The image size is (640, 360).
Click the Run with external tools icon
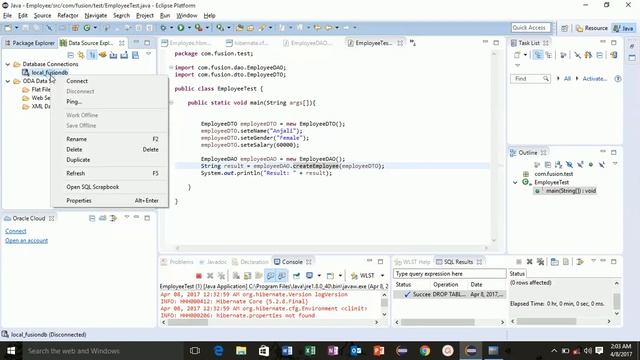[198, 28]
